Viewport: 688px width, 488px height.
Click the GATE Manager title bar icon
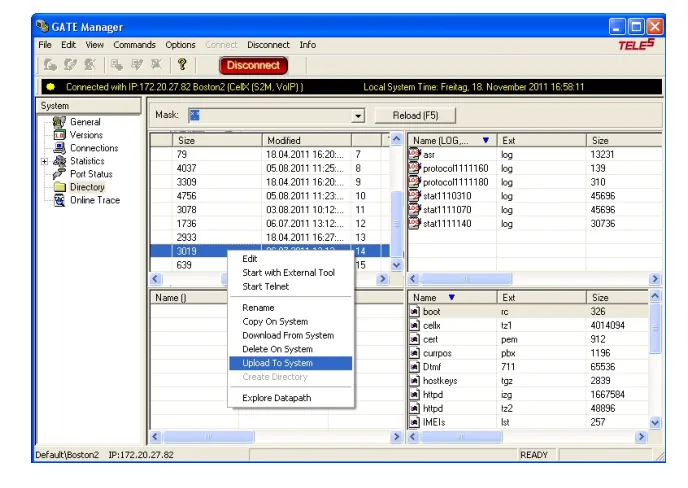tap(42, 26)
